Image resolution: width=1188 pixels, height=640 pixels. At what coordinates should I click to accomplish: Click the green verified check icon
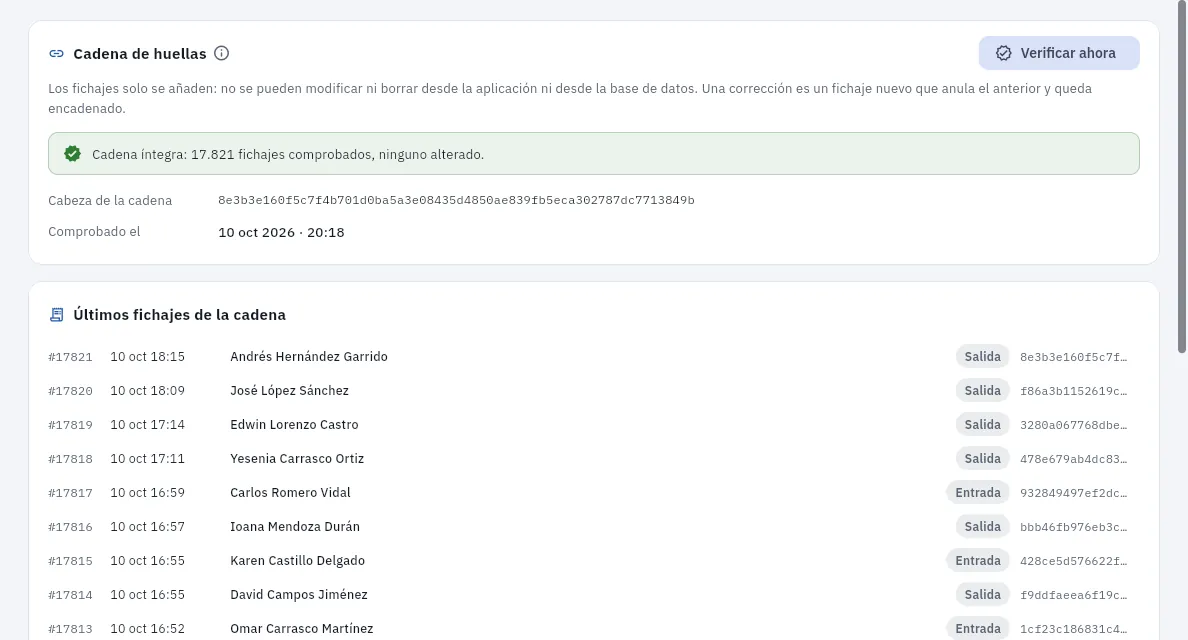coord(72,154)
